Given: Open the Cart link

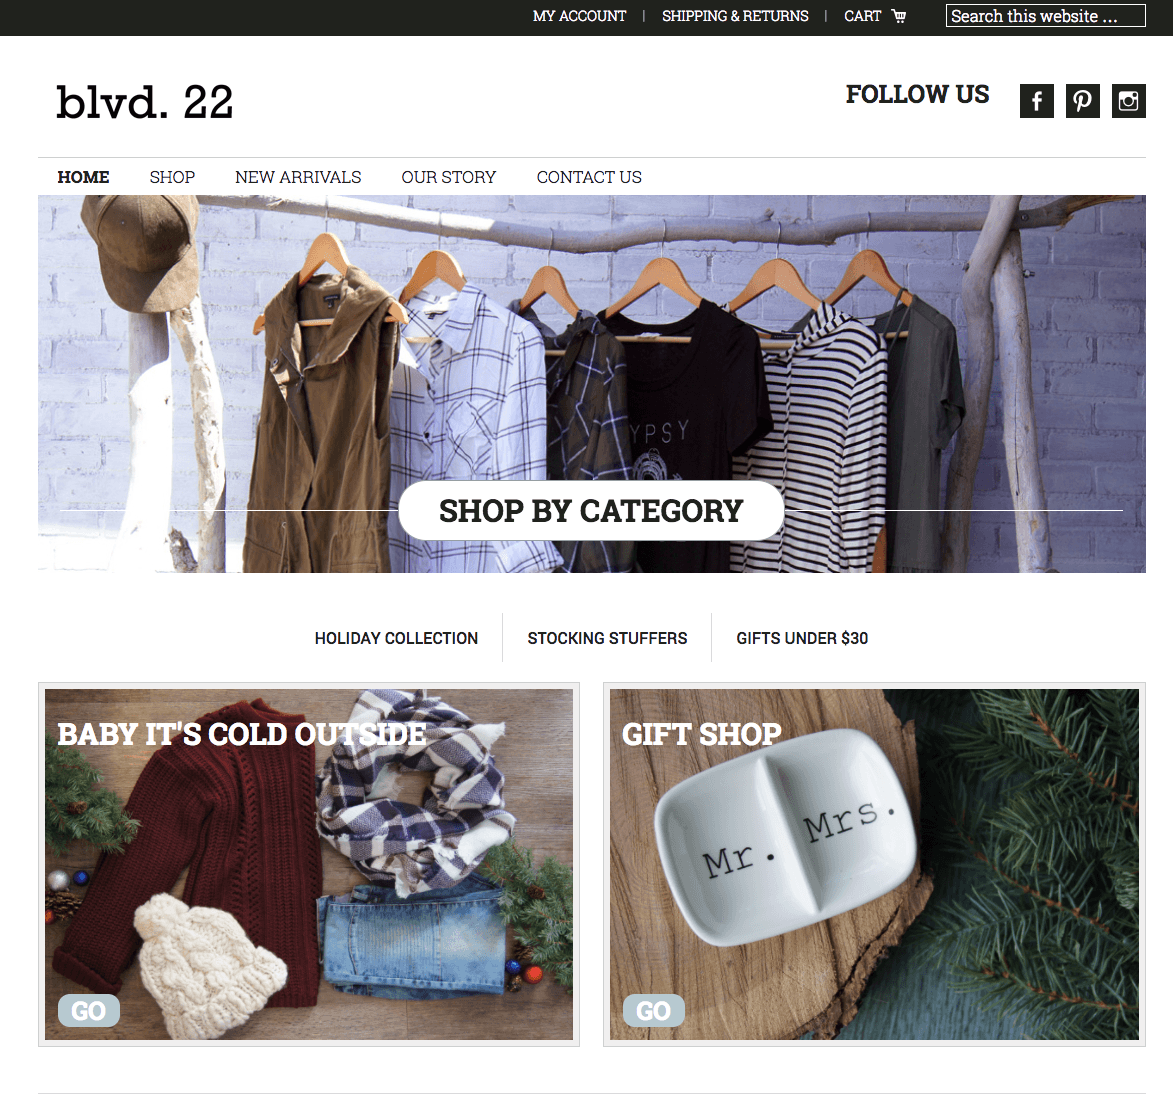Looking at the screenshot, I should point(863,16).
